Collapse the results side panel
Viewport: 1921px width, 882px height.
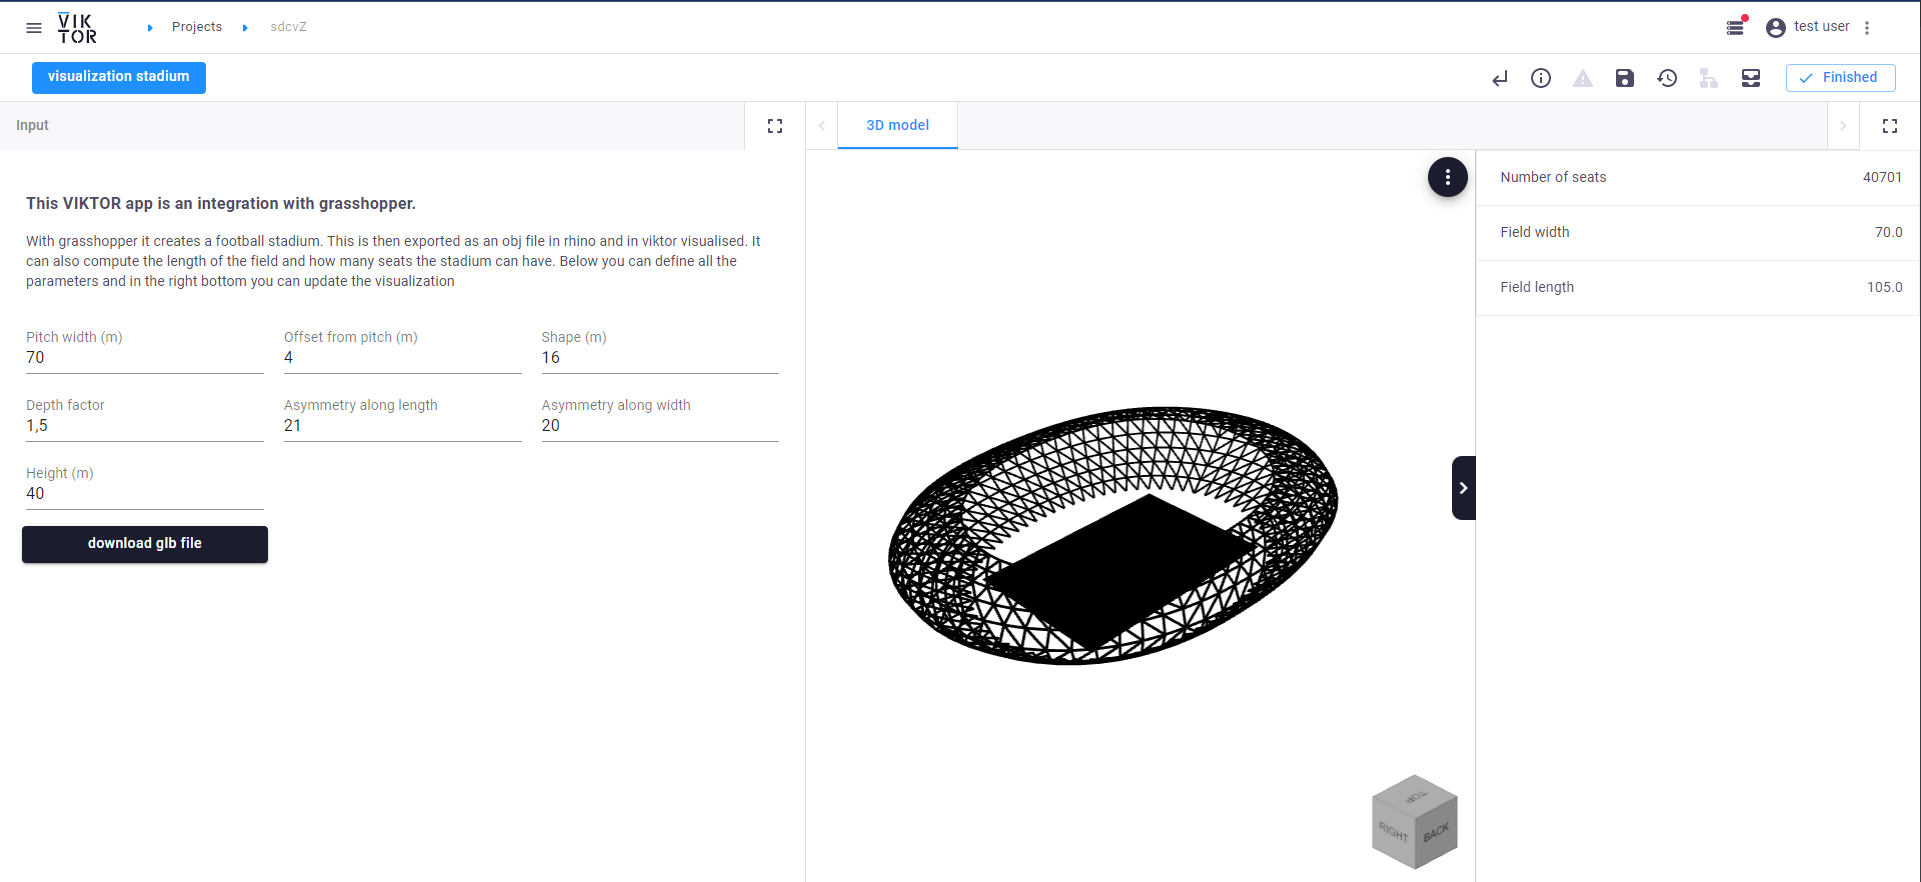click(x=1464, y=488)
